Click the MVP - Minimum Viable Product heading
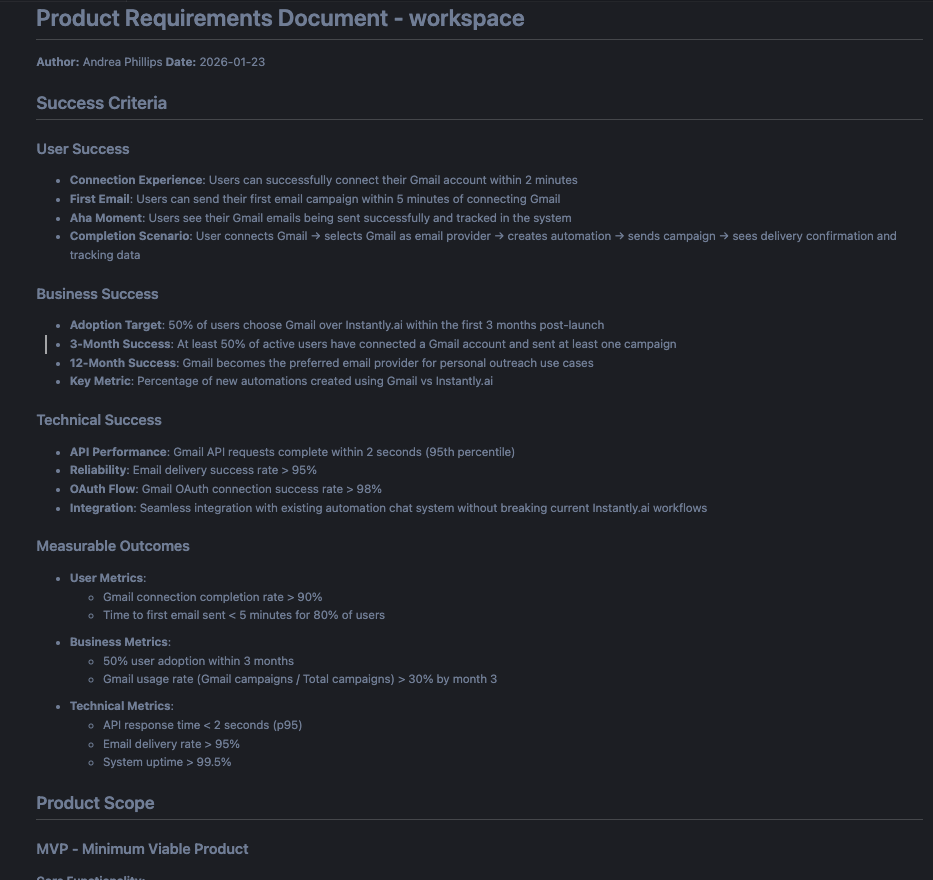Image resolution: width=933 pixels, height=880 pixels. click(x=142, y=849)
